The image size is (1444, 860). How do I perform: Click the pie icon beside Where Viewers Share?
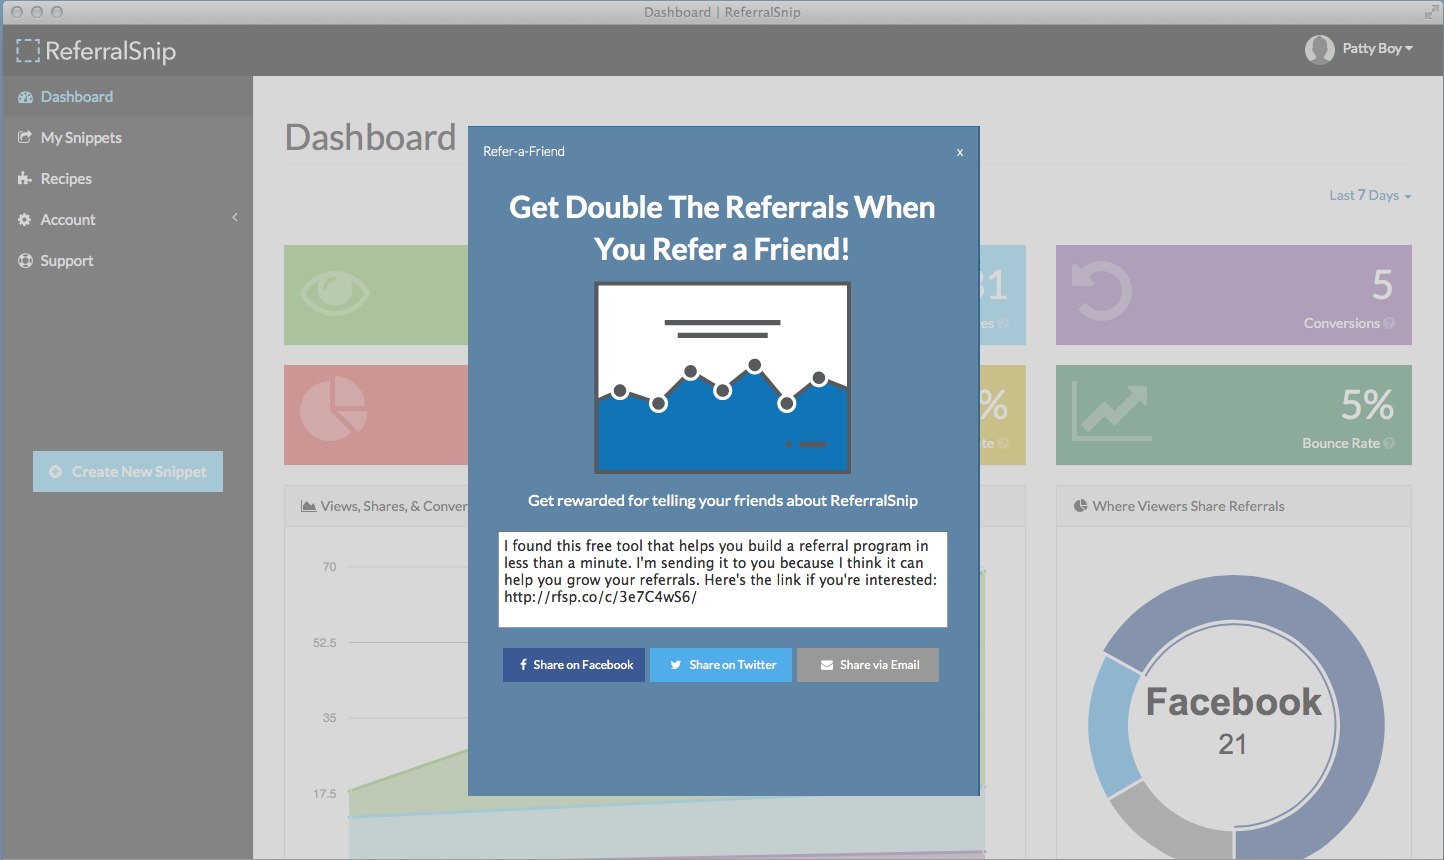[x=1080, y=506]
